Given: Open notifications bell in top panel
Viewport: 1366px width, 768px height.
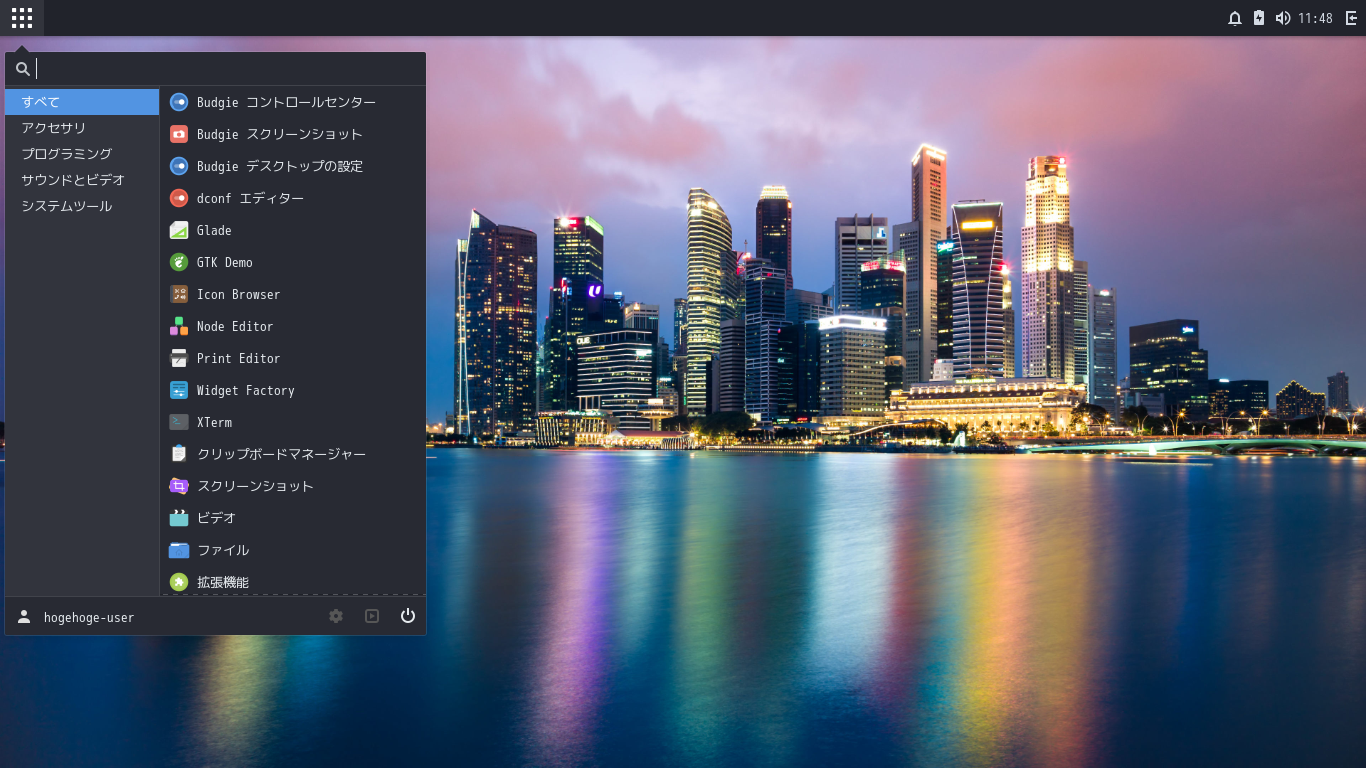Looking at the screenshot, I should coord(1235,18).
